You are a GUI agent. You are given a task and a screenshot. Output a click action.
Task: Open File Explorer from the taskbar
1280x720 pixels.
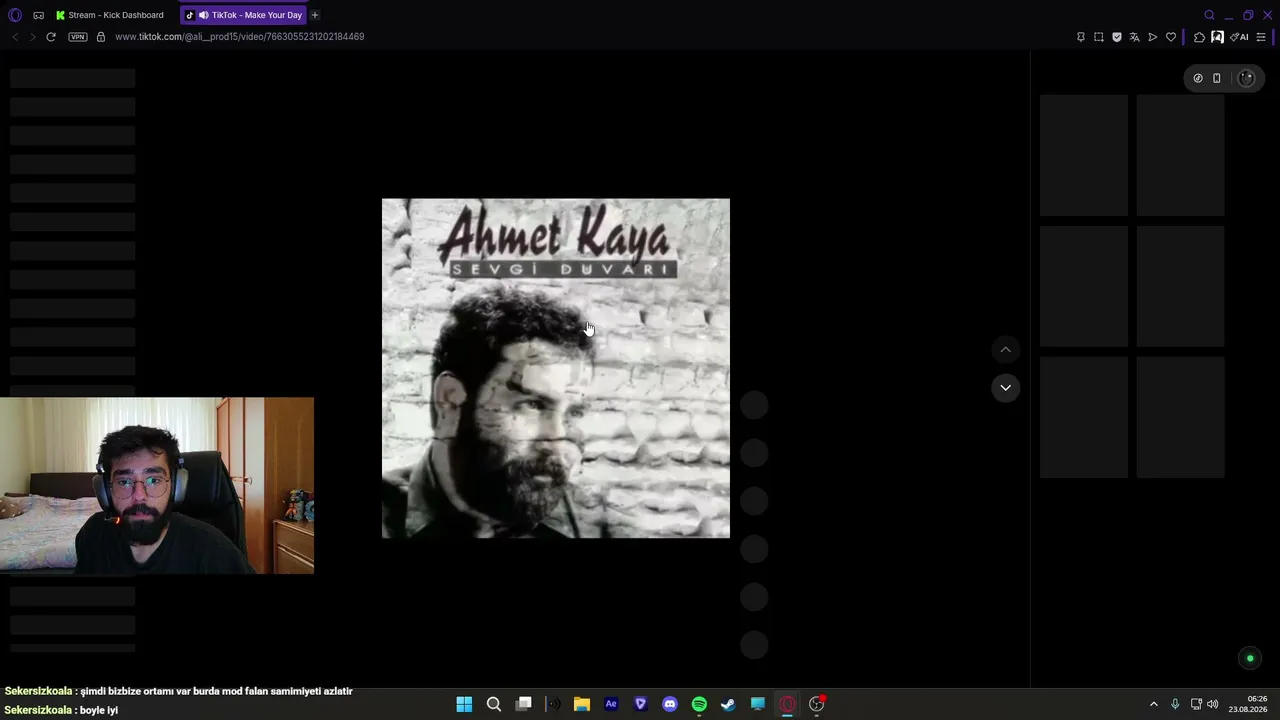(x=582, y=704)
